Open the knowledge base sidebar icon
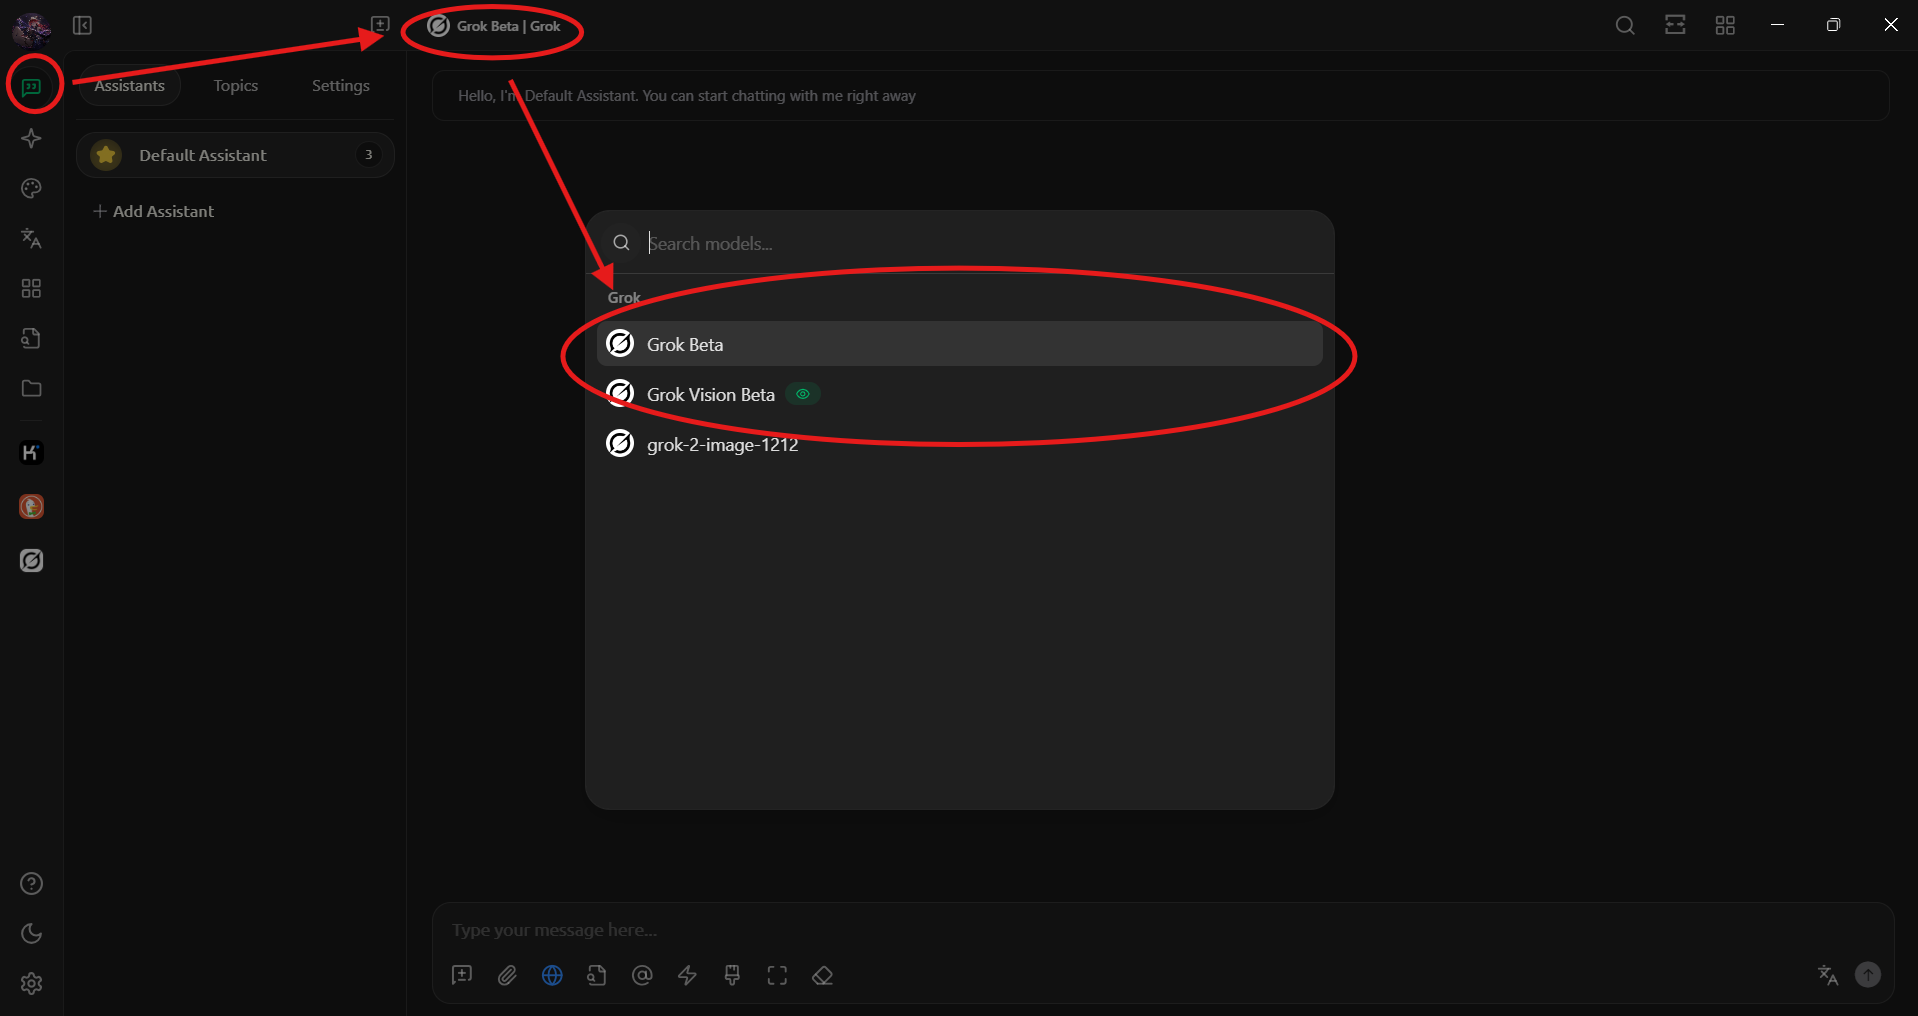 click(32, 338)
